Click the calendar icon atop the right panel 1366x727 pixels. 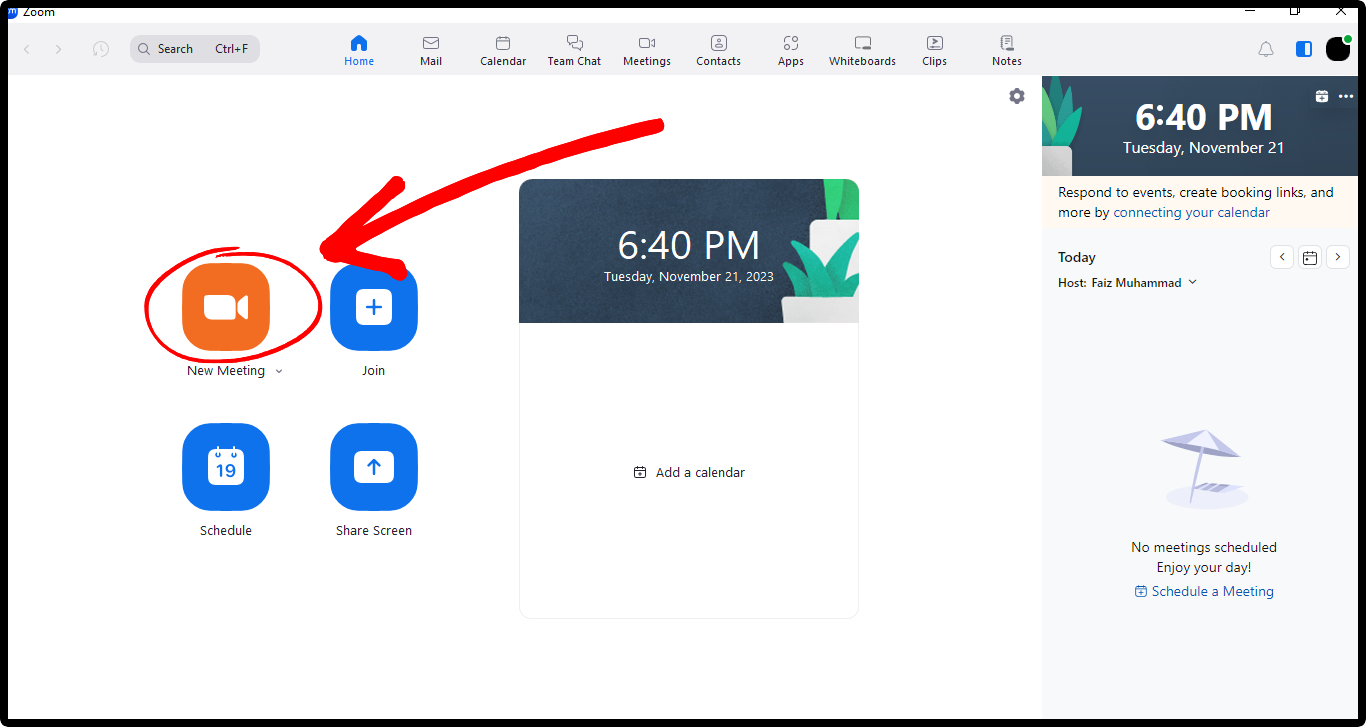1322,96
